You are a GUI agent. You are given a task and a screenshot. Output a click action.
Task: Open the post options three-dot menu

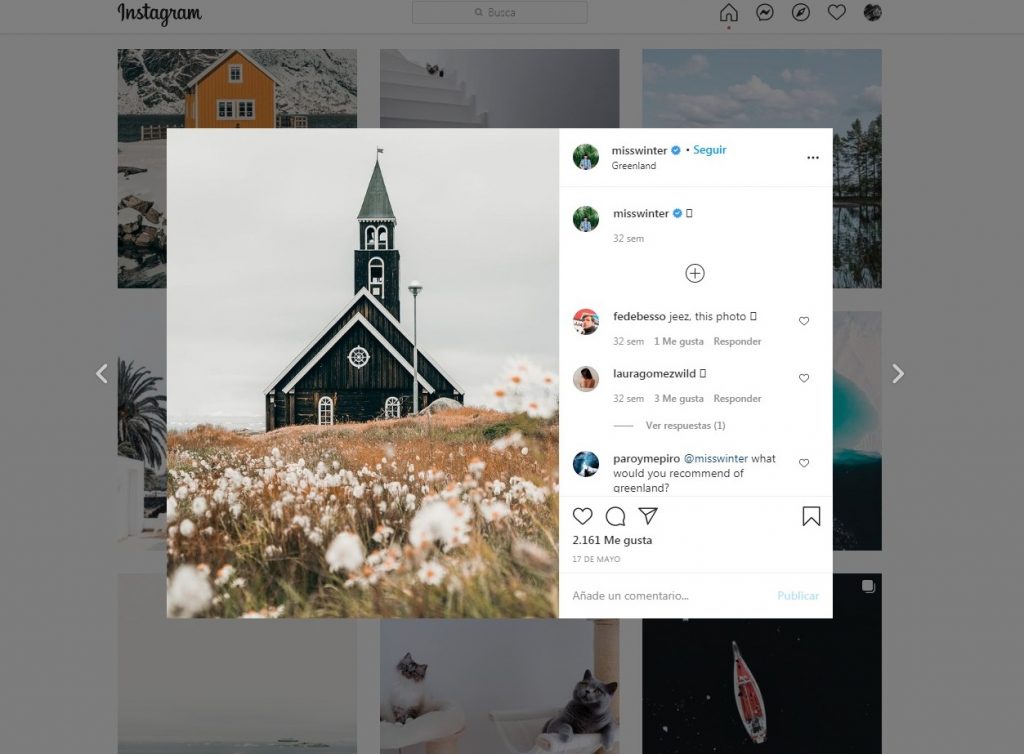(813, 157)
